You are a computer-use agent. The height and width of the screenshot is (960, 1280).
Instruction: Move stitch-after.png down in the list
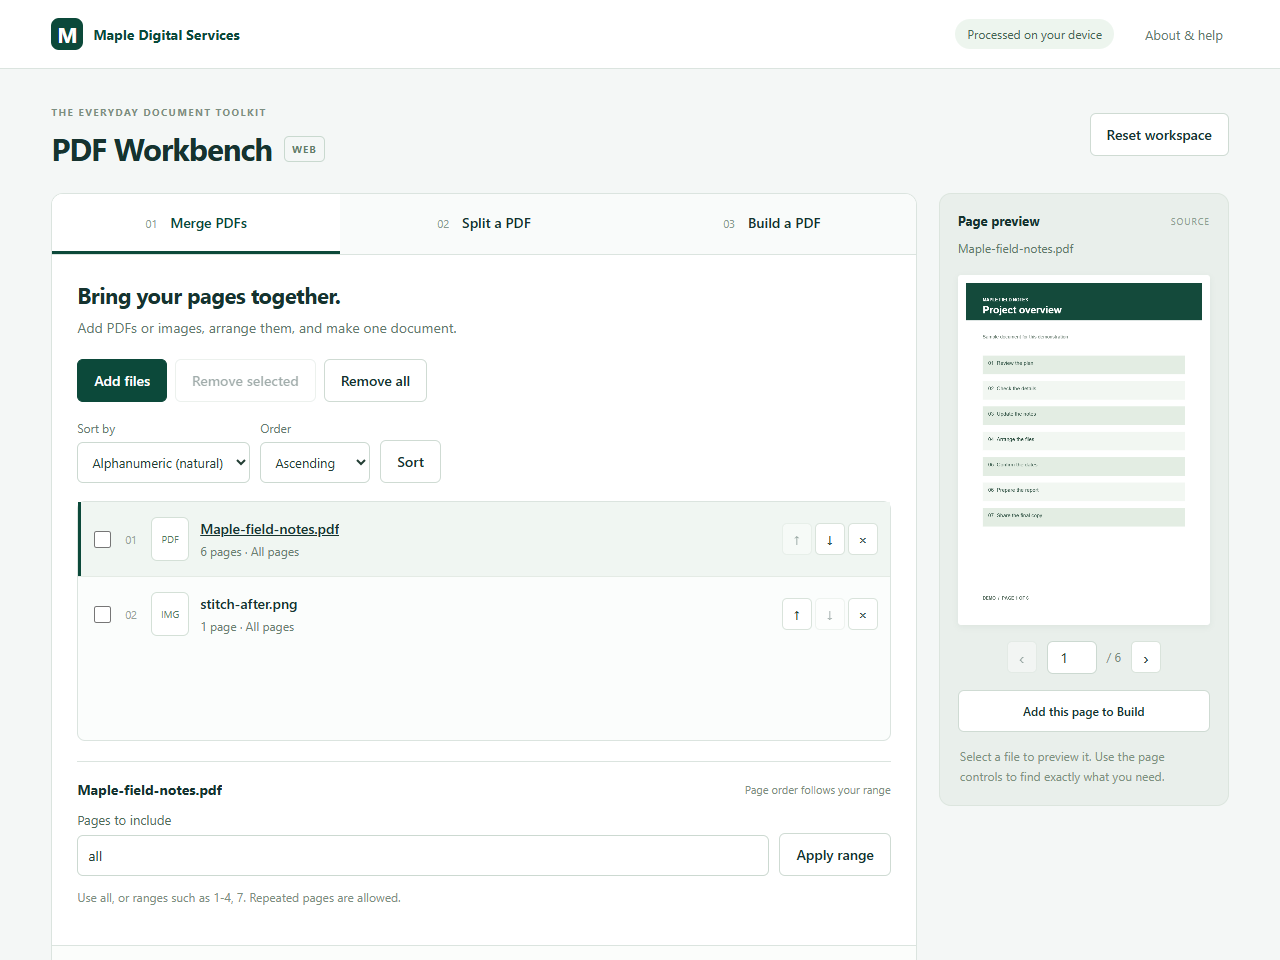click(830, 615)
